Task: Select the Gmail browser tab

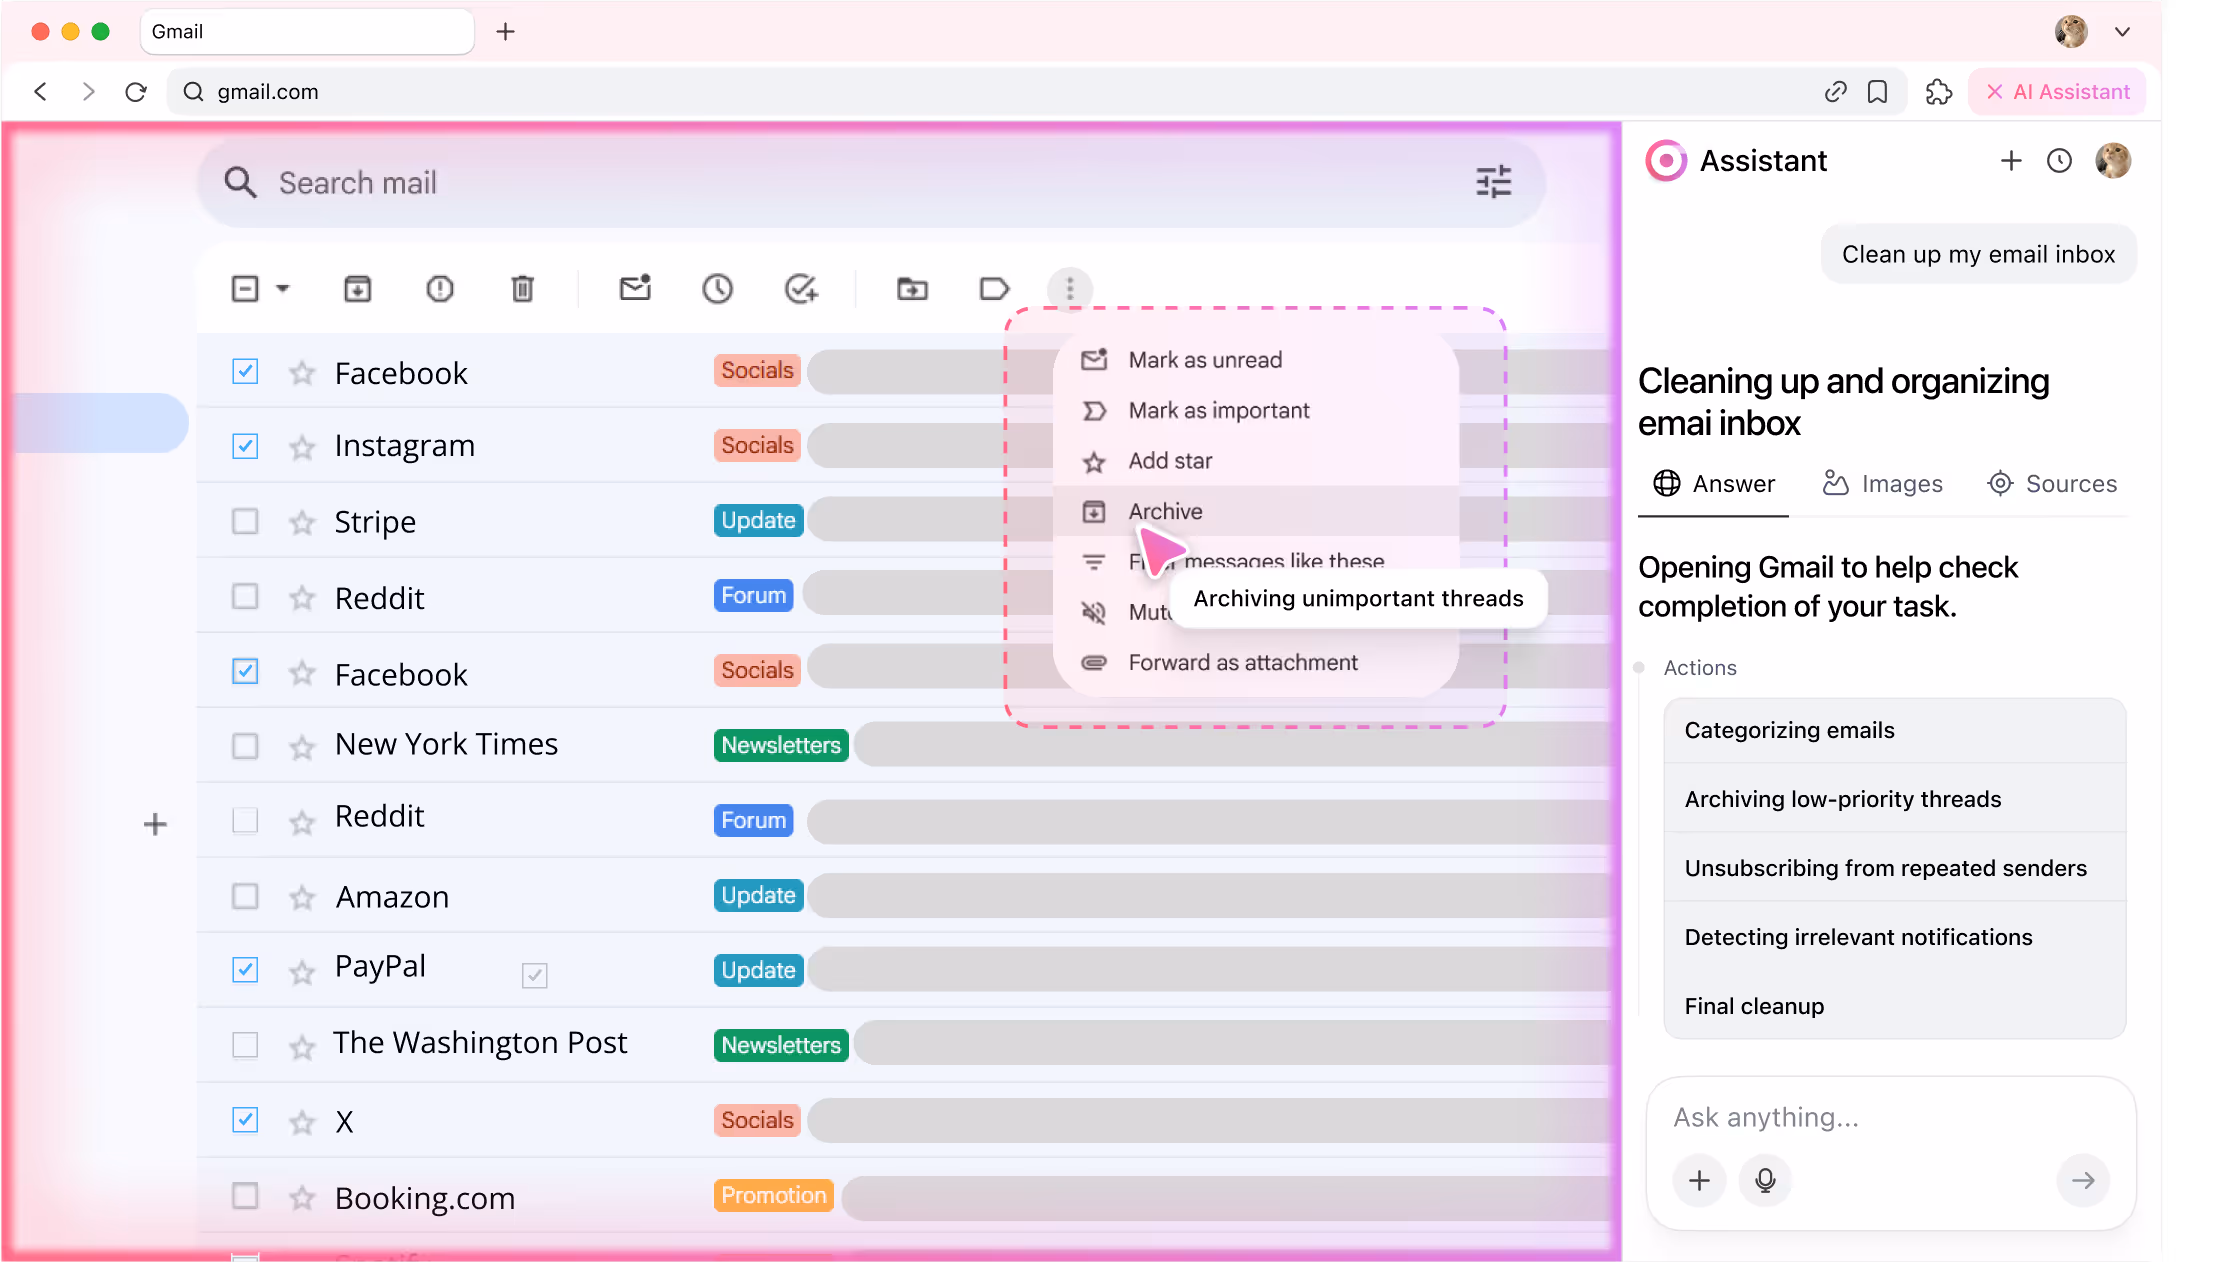Action: click(x=306, y=32)
